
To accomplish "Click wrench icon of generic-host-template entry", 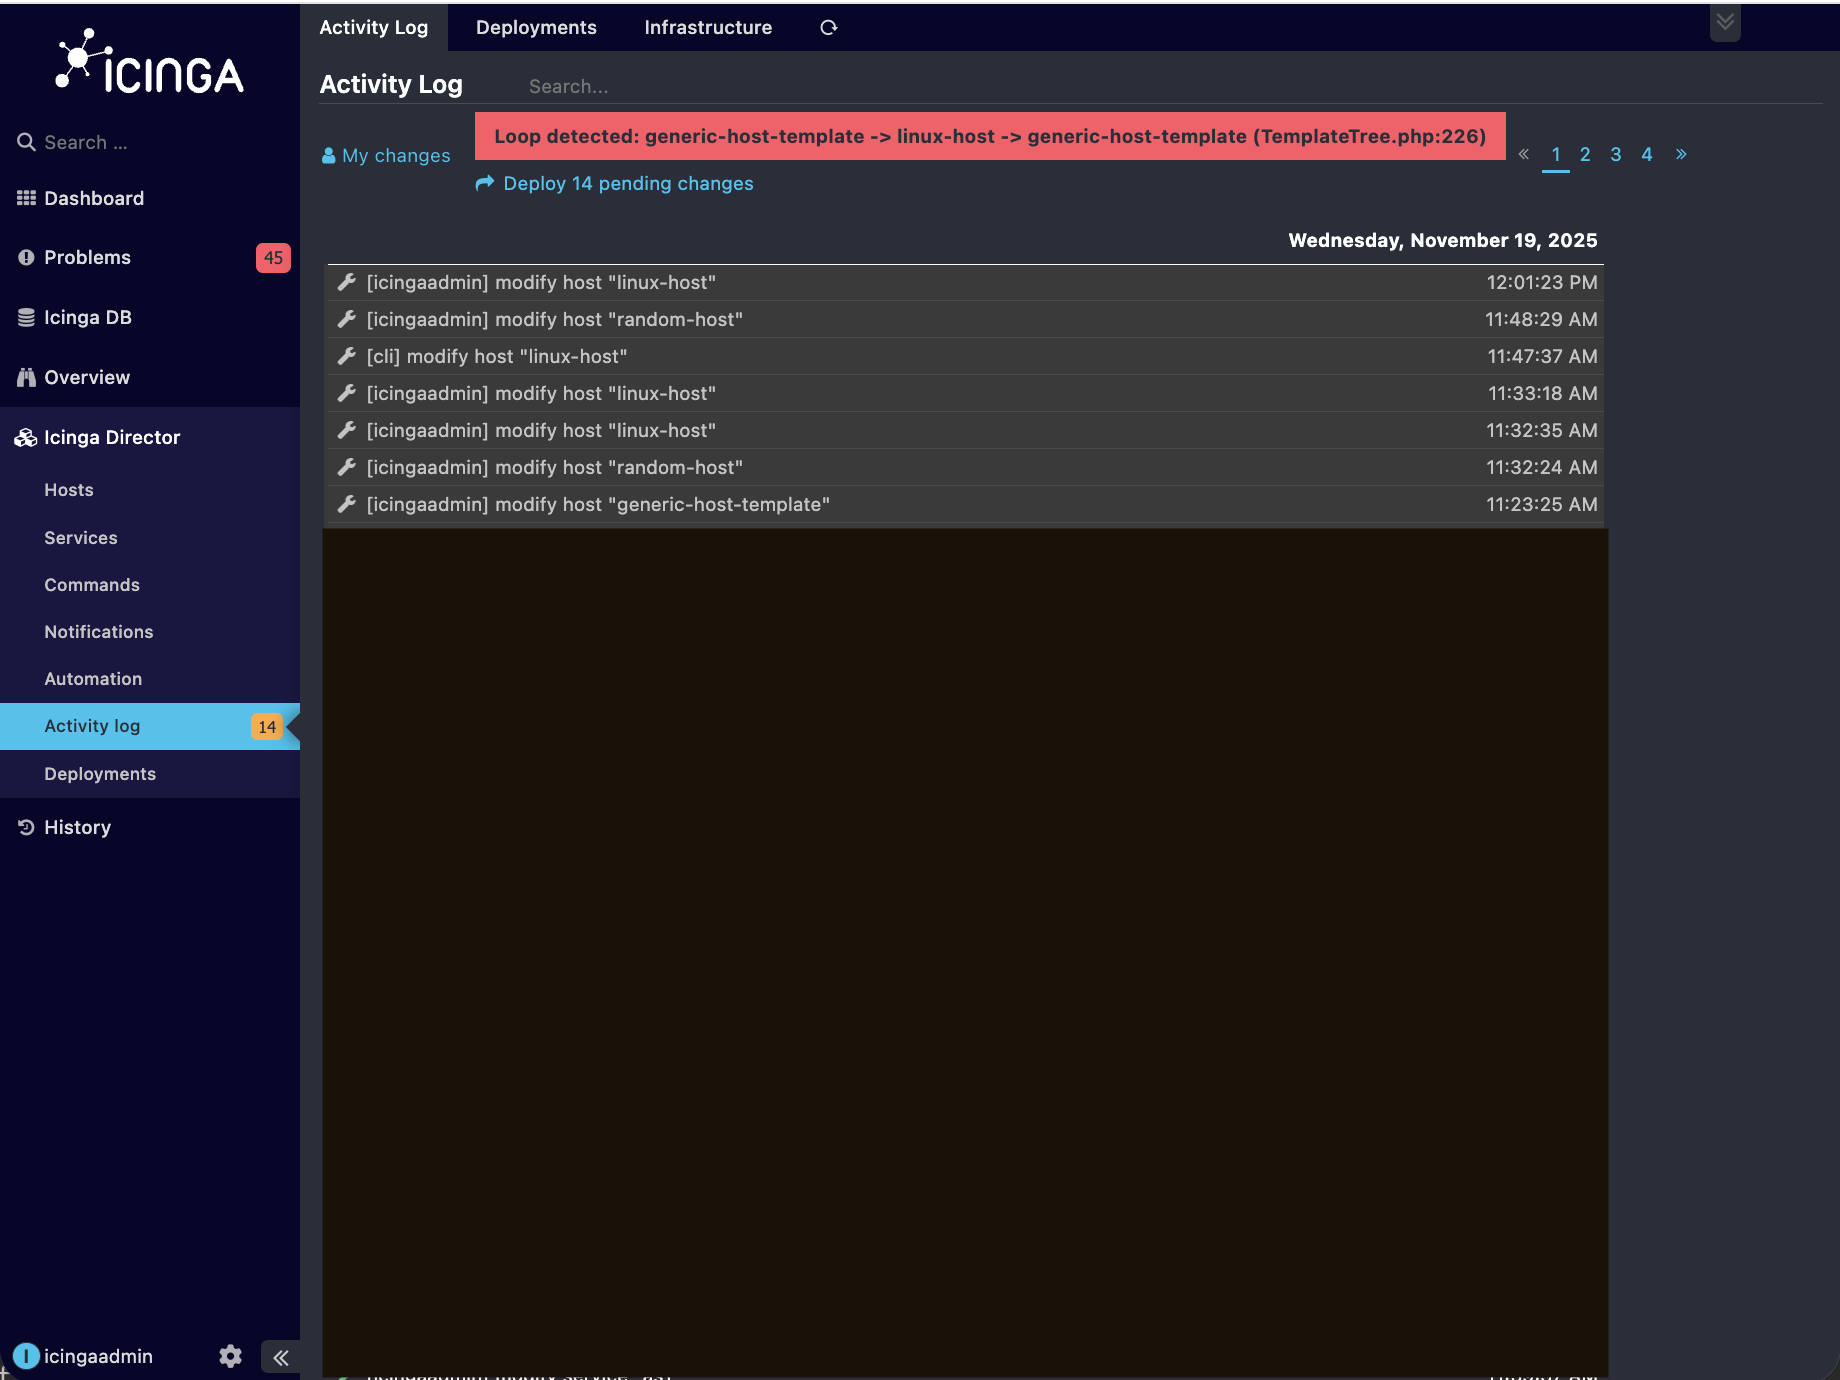I will click(x=347, y=505).
